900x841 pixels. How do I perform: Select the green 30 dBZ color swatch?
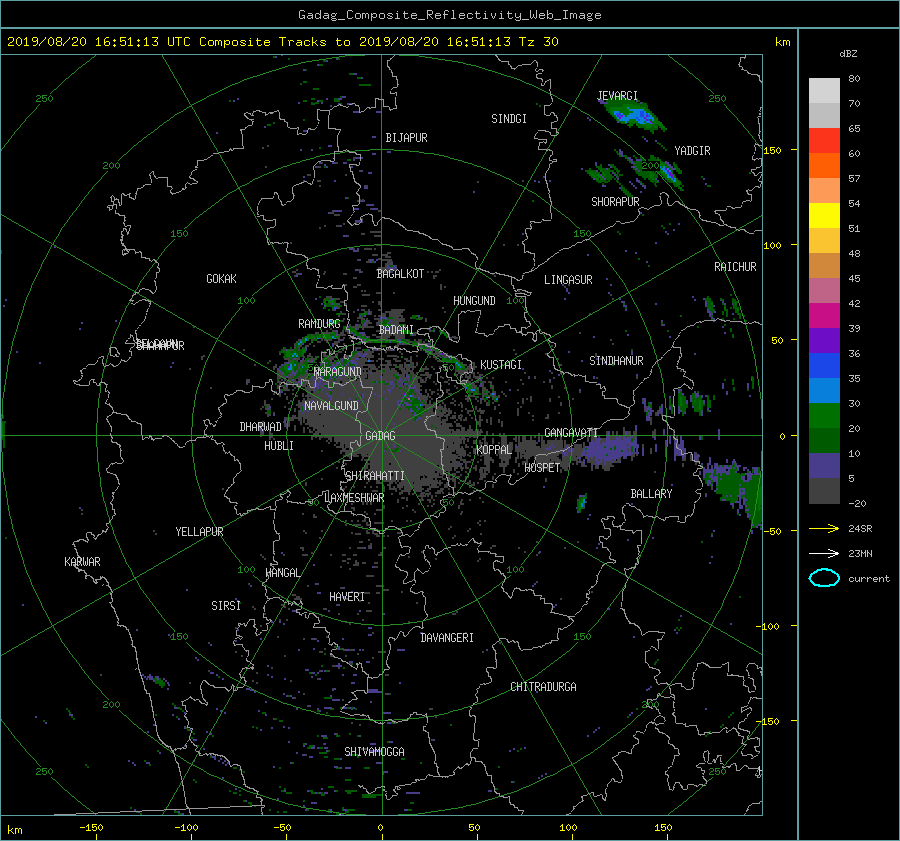tap(824, 416)
